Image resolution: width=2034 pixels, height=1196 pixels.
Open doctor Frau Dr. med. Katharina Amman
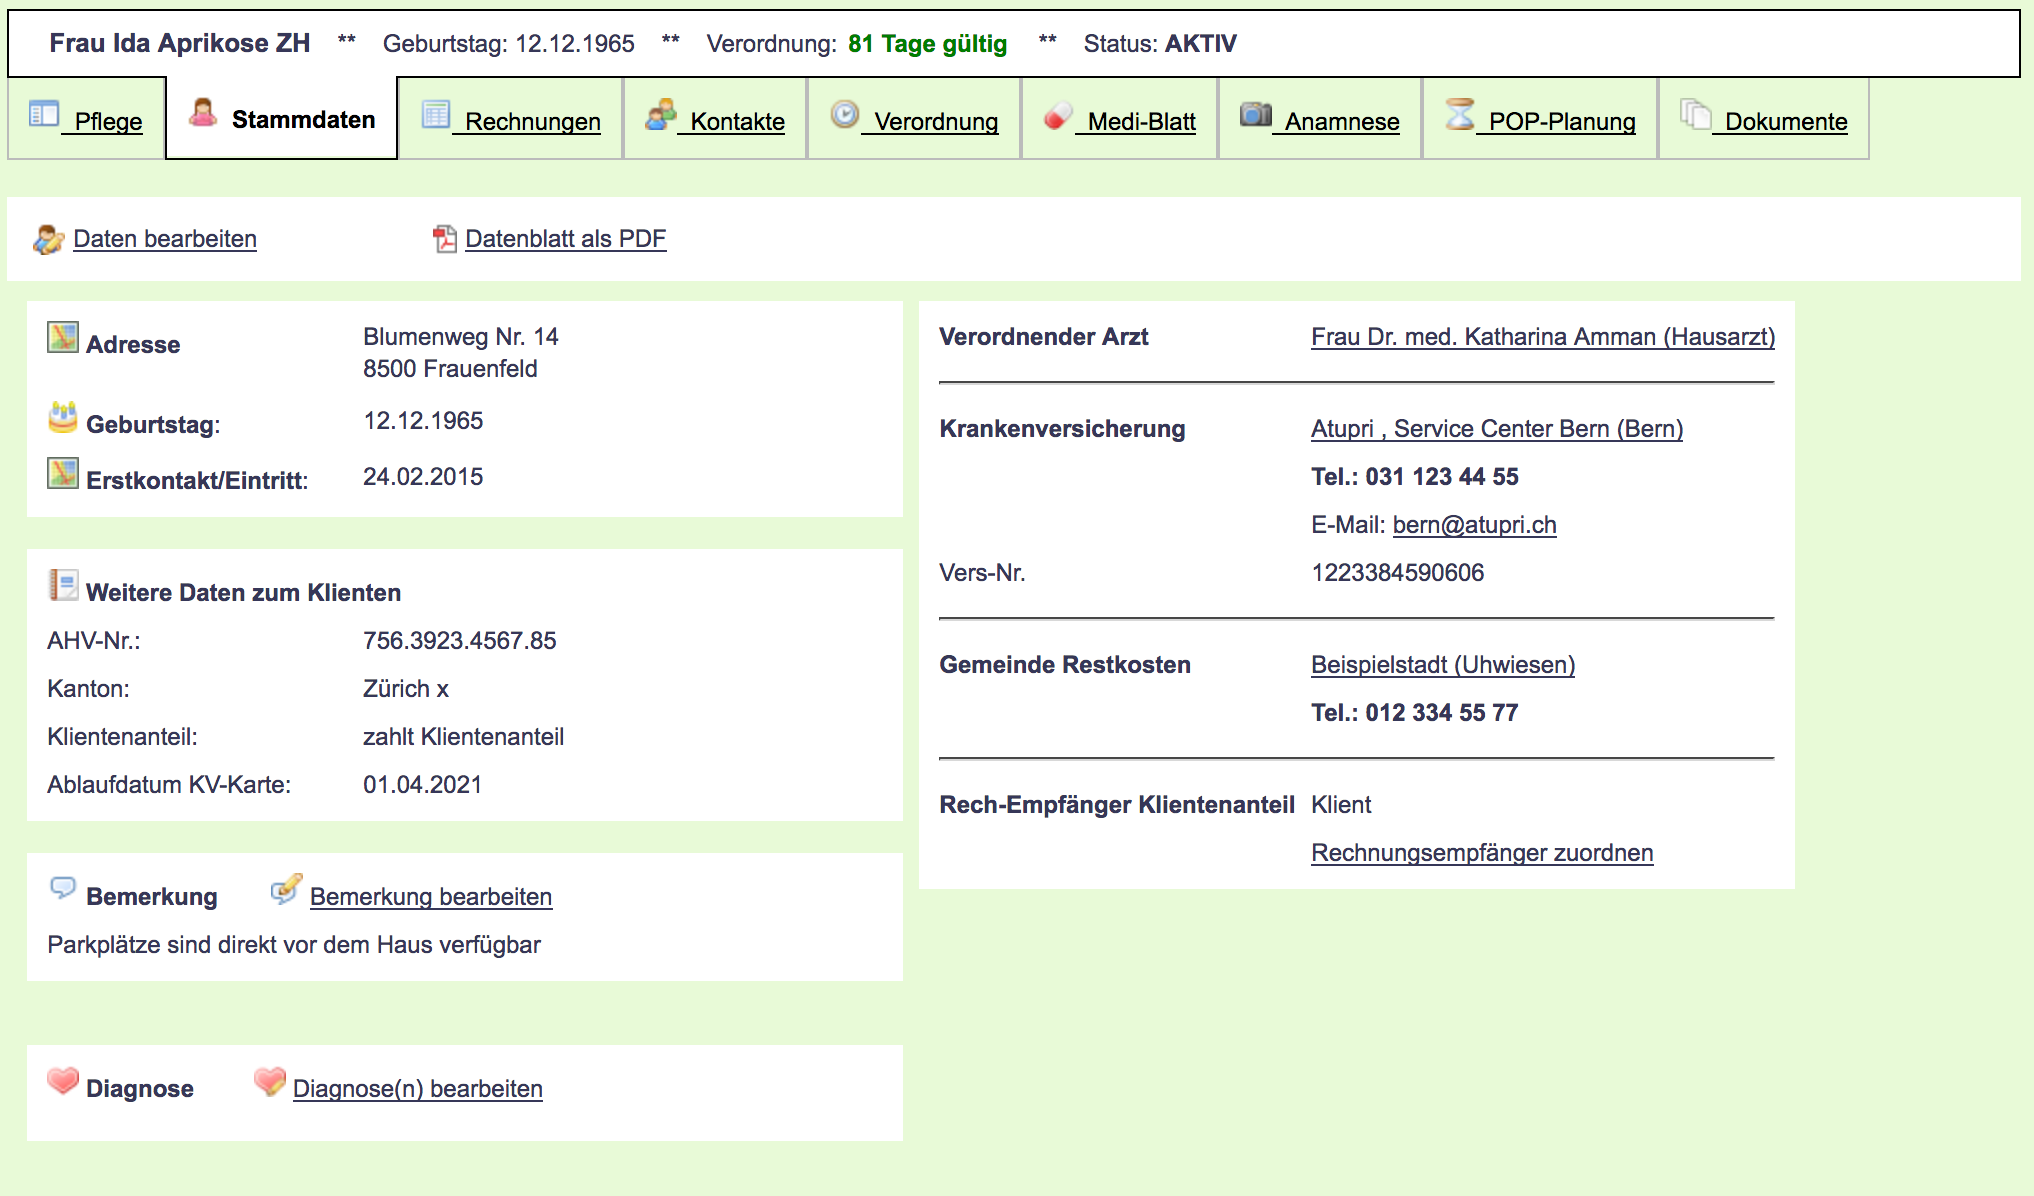1542,337
